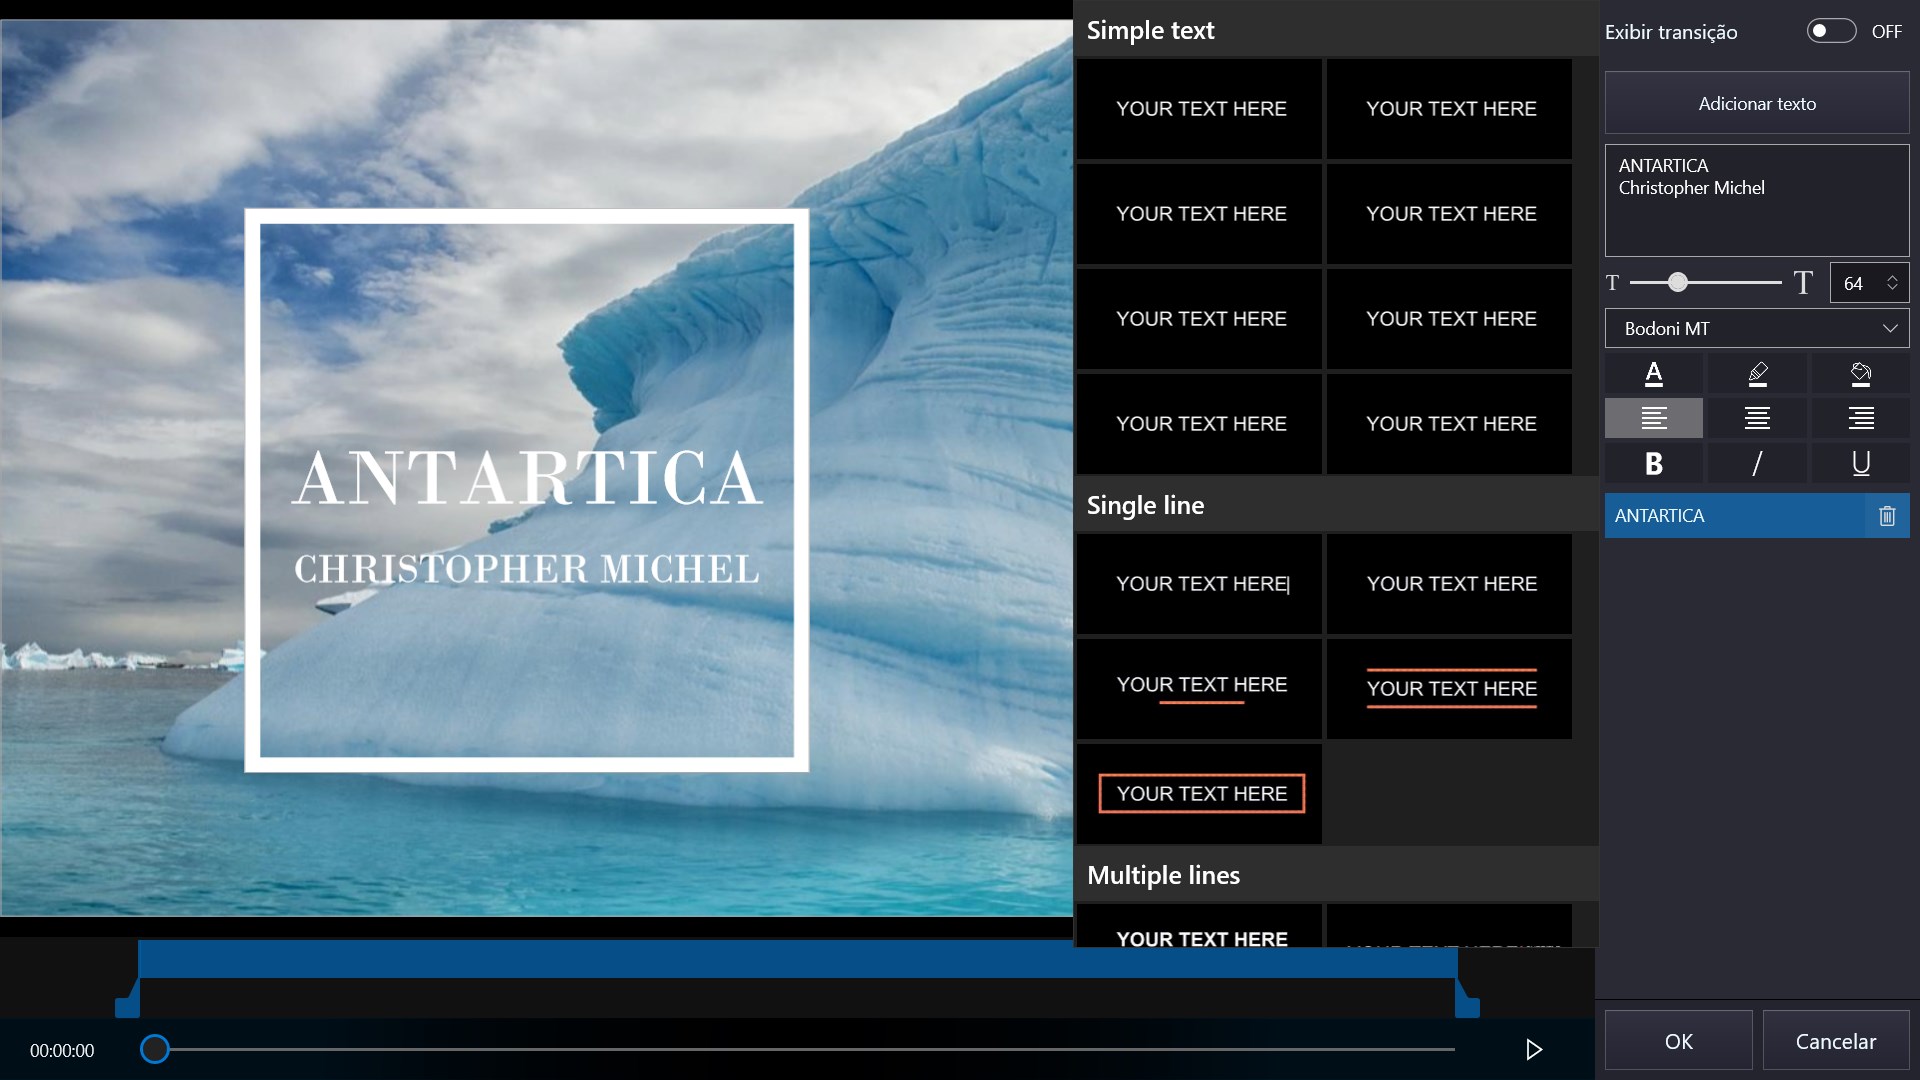Toggle italic formatting
1920x1080 pixels.
[x=1757, y=463]
